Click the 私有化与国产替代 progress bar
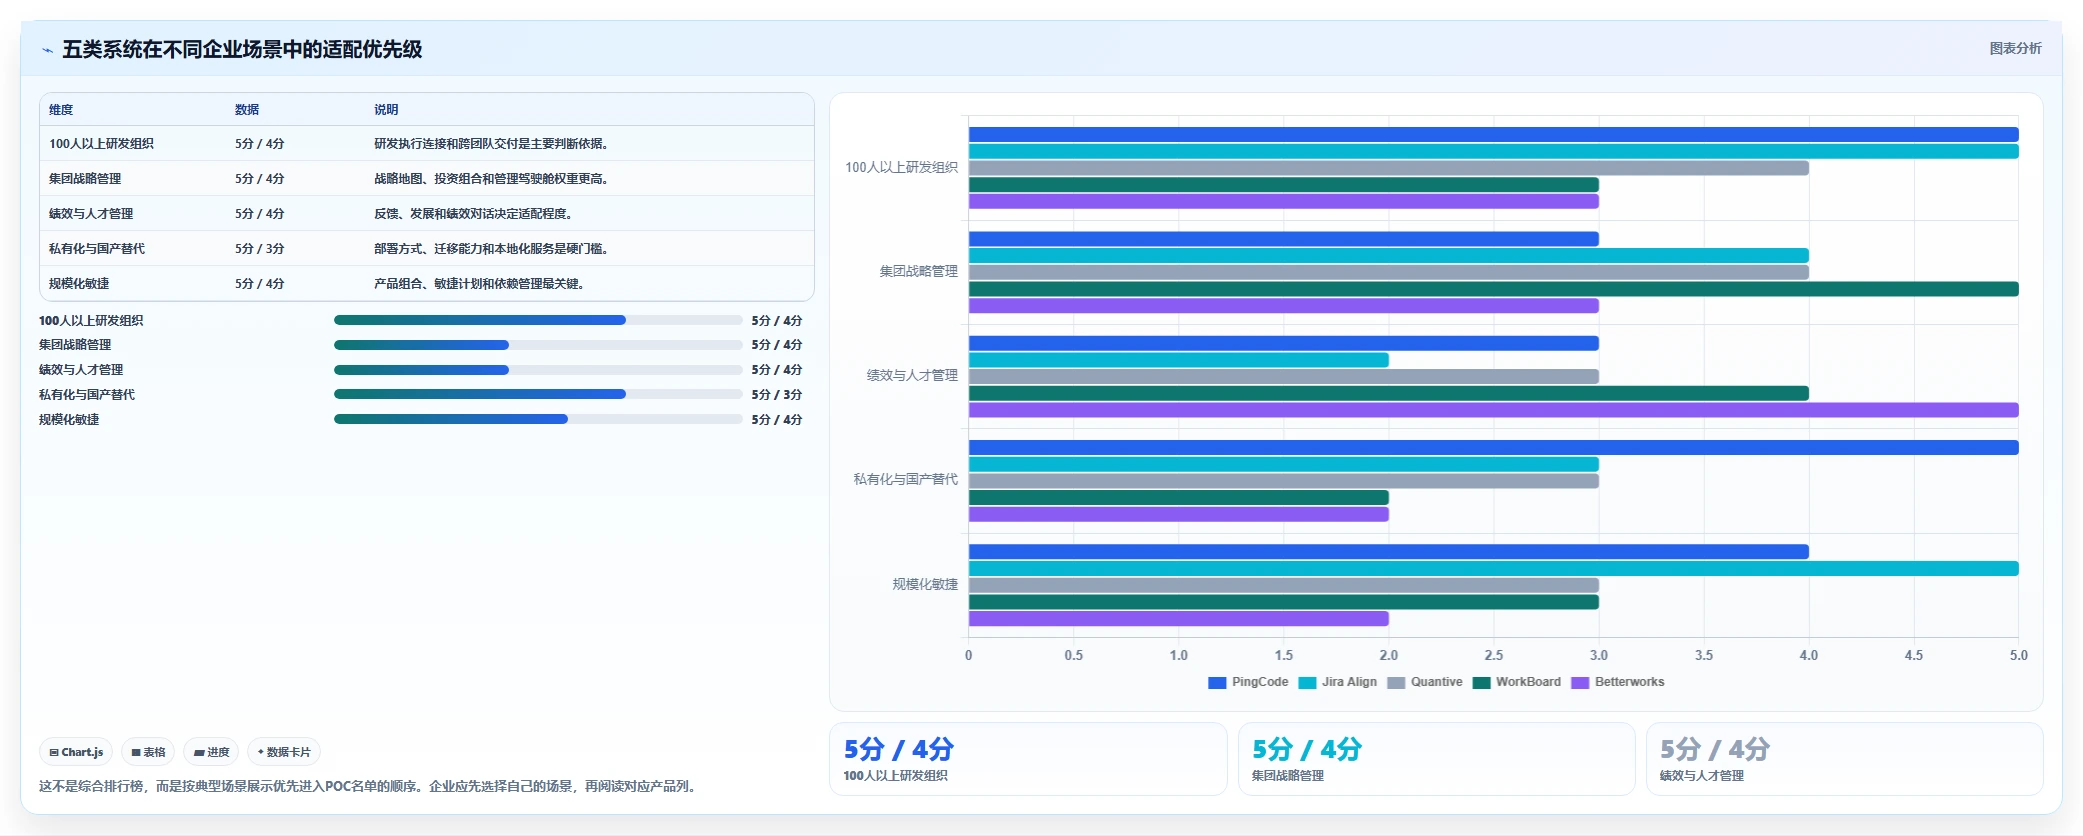 538,394
